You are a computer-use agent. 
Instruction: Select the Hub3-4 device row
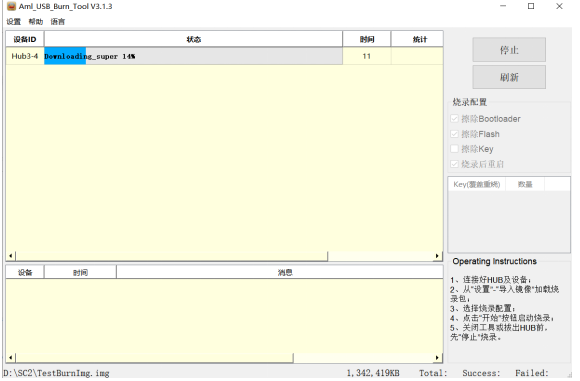click(225, 56)
